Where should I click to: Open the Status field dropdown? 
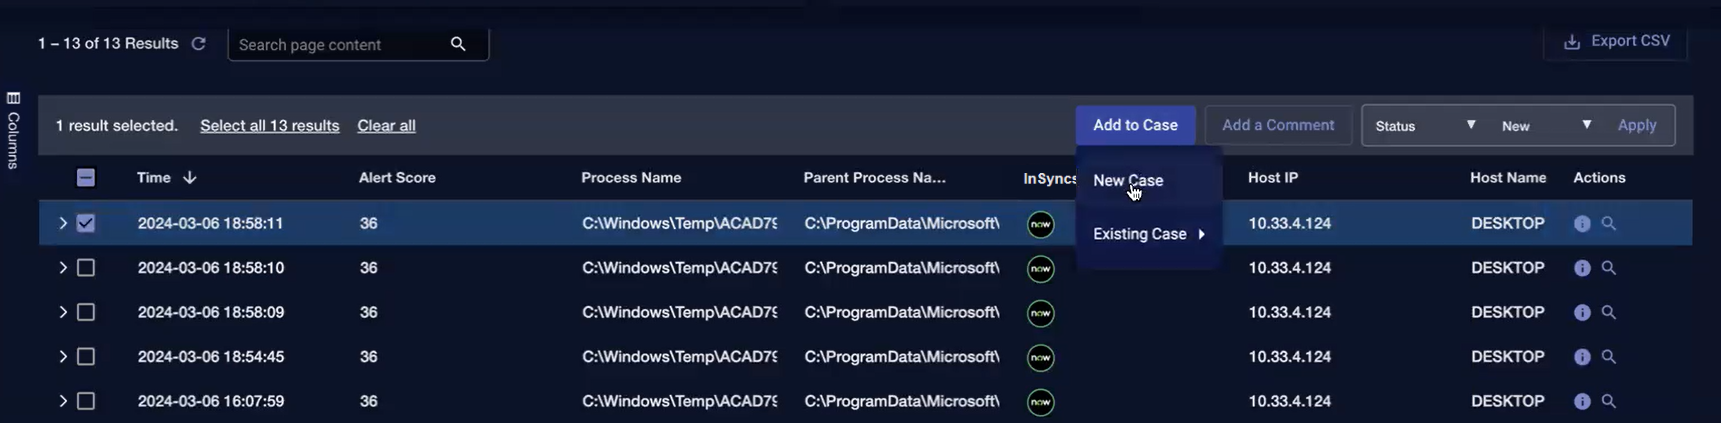click(1424, 125)
